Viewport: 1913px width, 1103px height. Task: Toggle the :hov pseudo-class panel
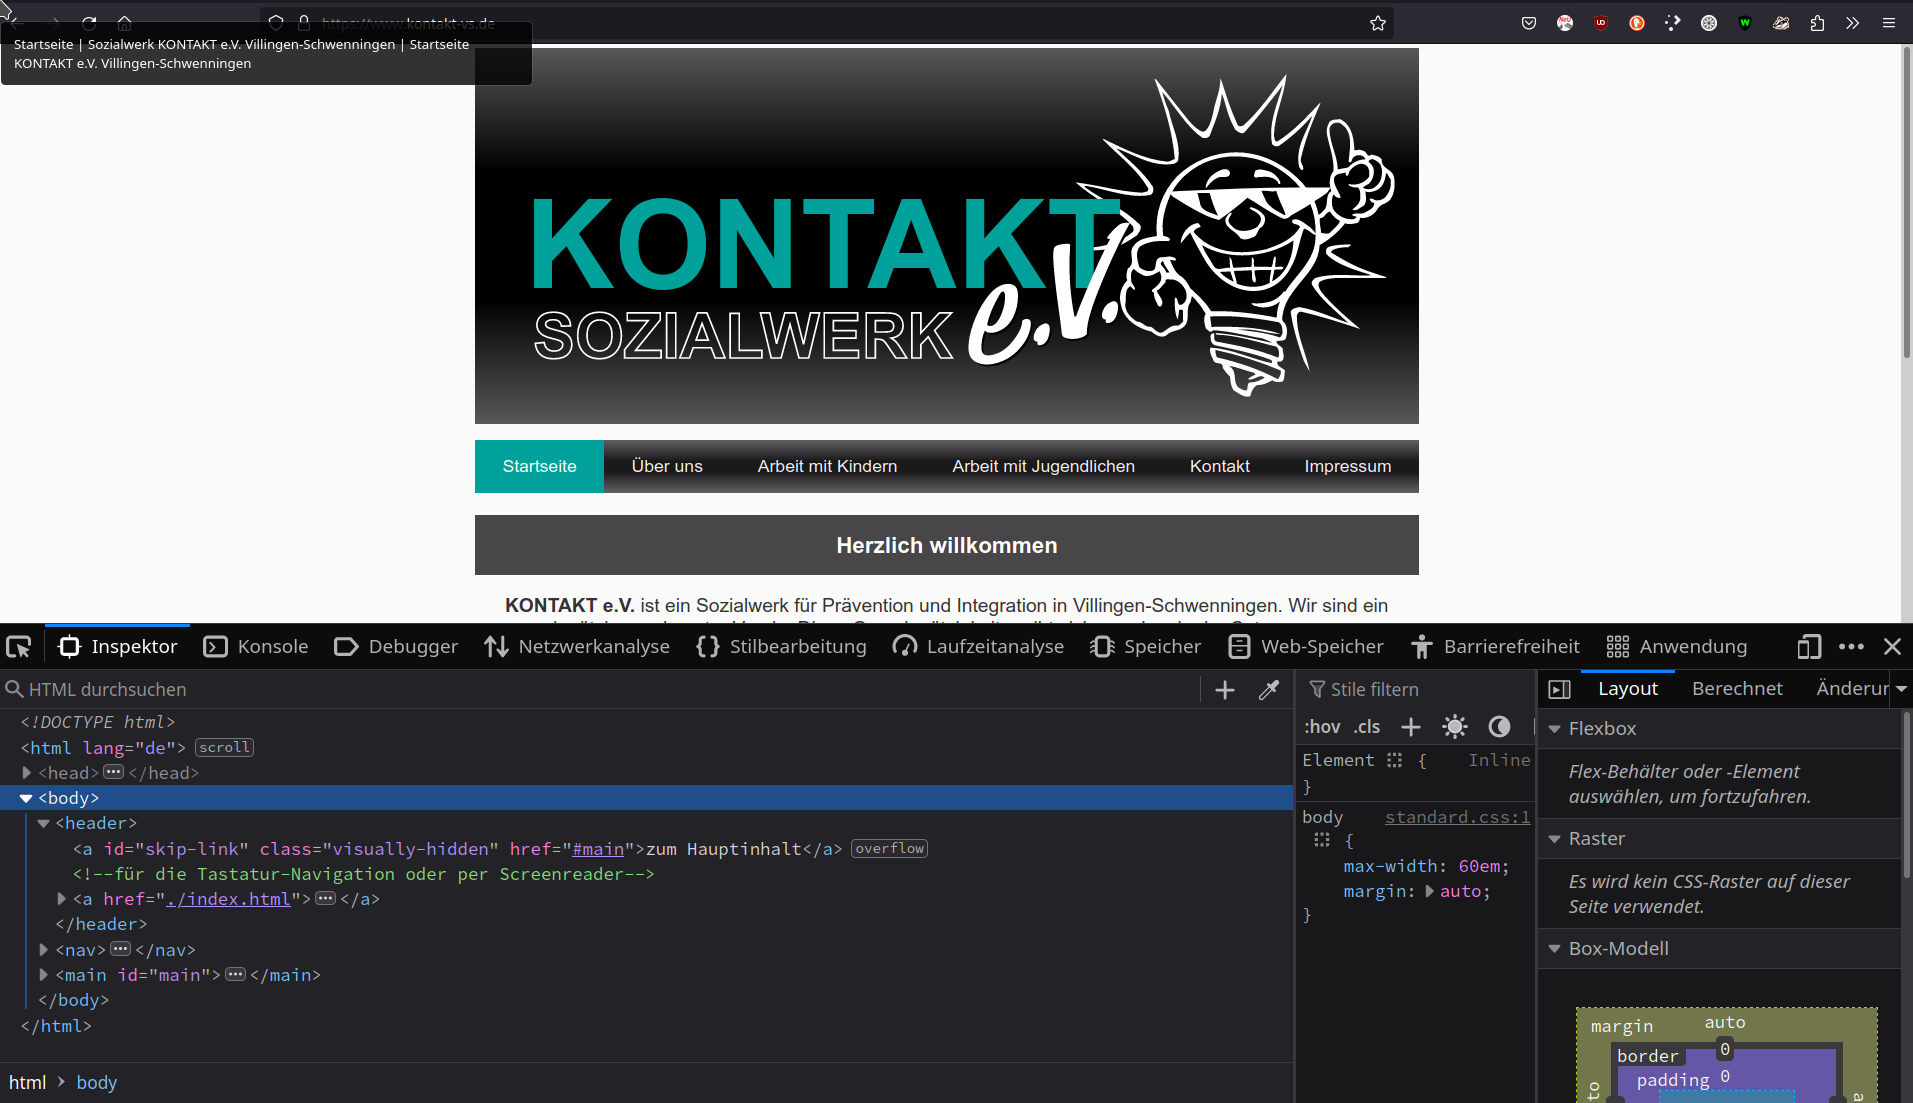pos(1322,727)
